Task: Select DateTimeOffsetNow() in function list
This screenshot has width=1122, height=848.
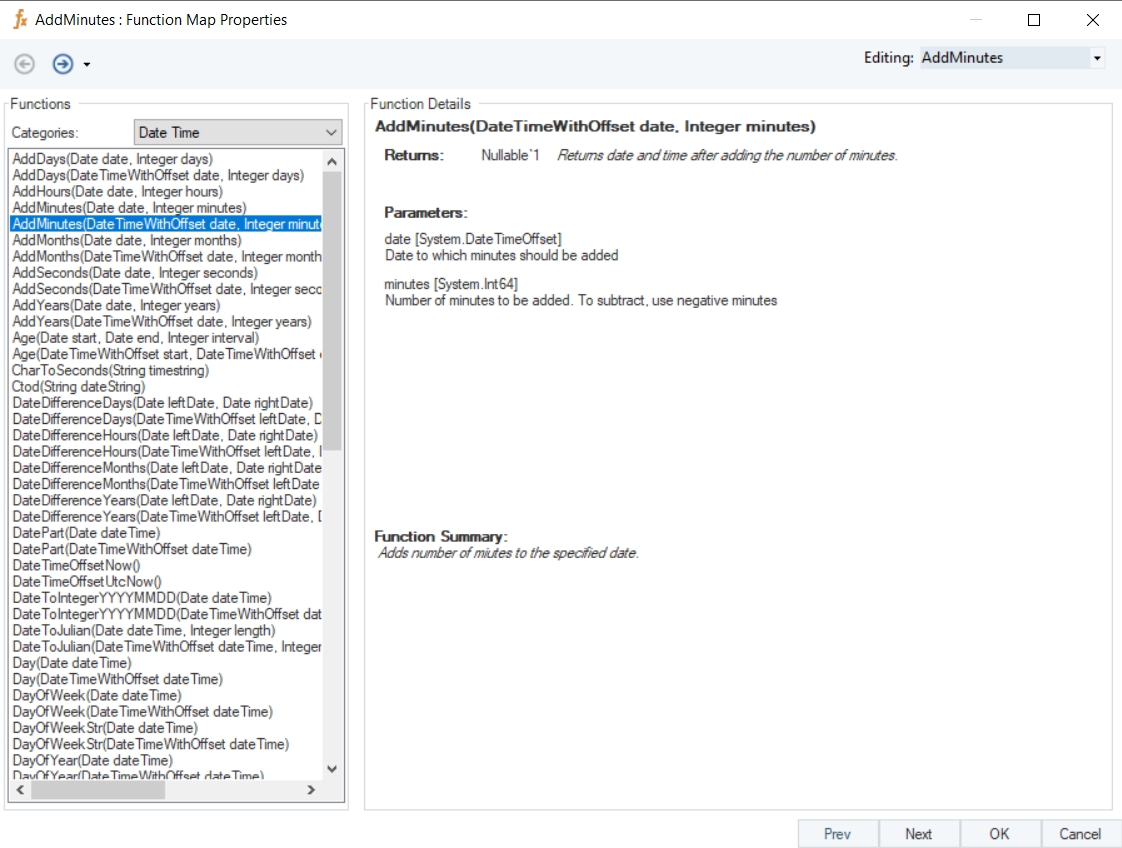Action: click(x=76, y=565)
